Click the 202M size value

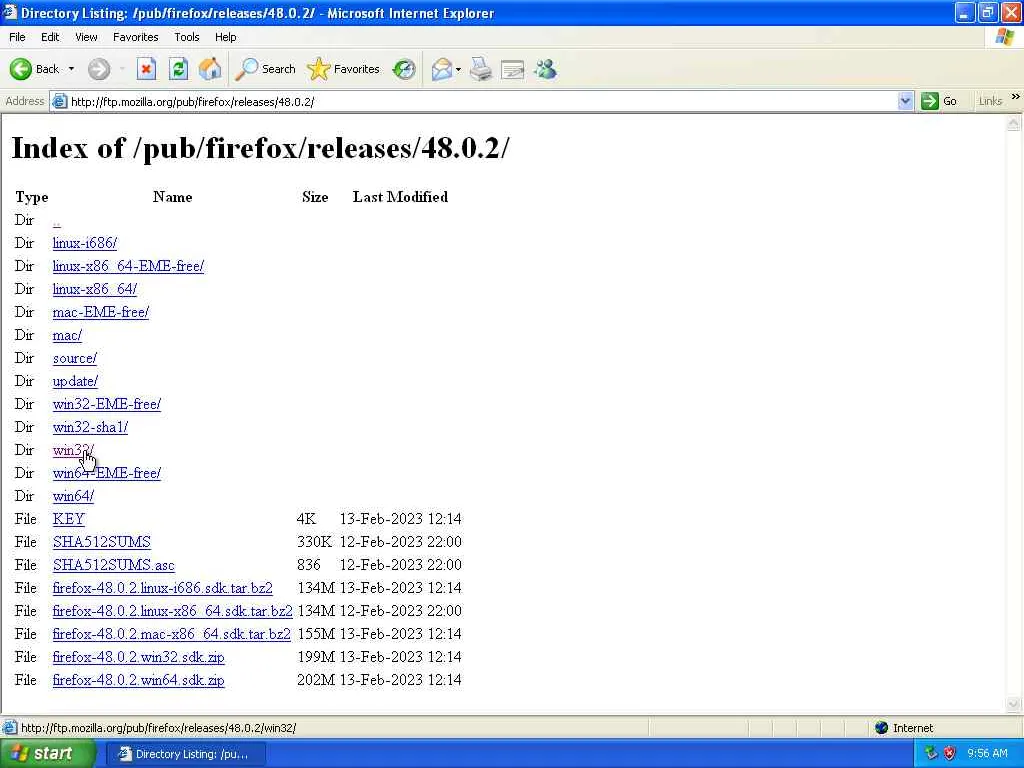coord(315,680)
